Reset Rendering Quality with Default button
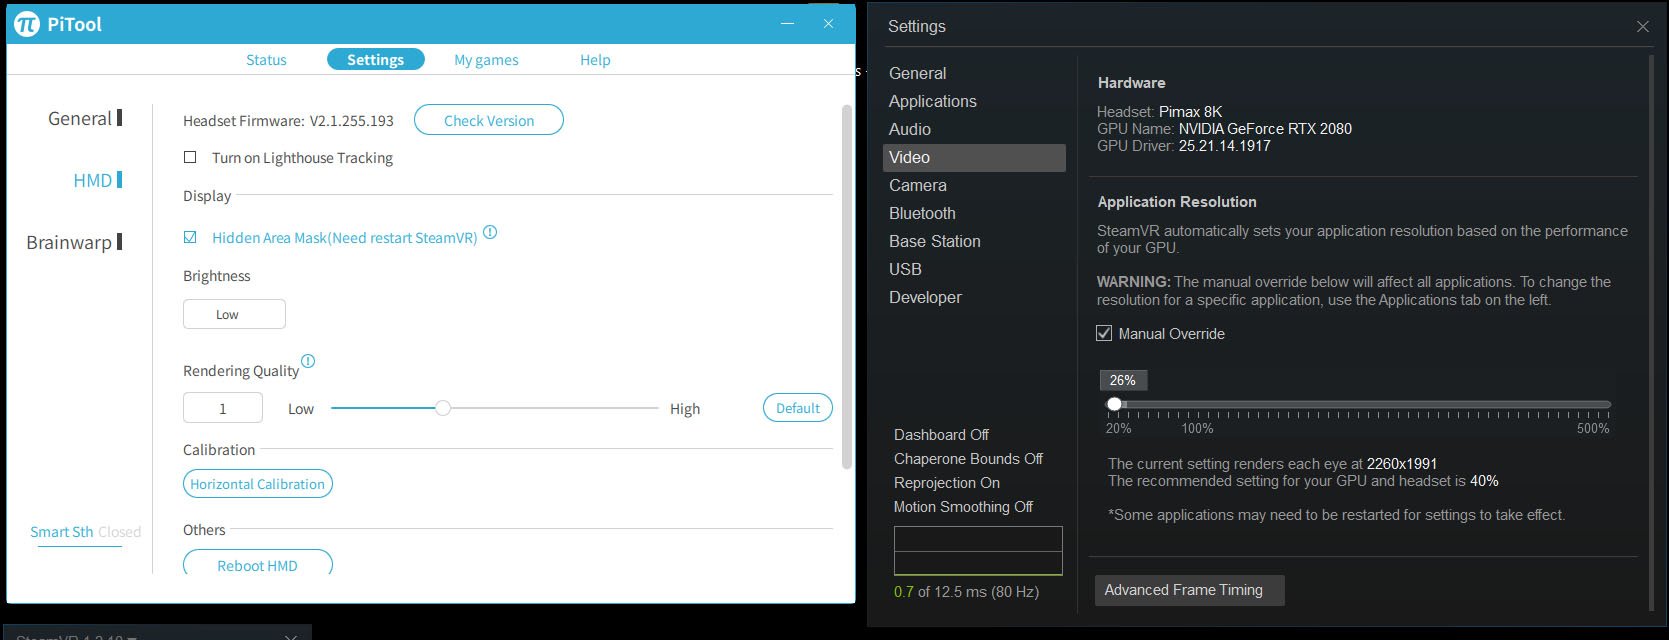 pos(798,408)
